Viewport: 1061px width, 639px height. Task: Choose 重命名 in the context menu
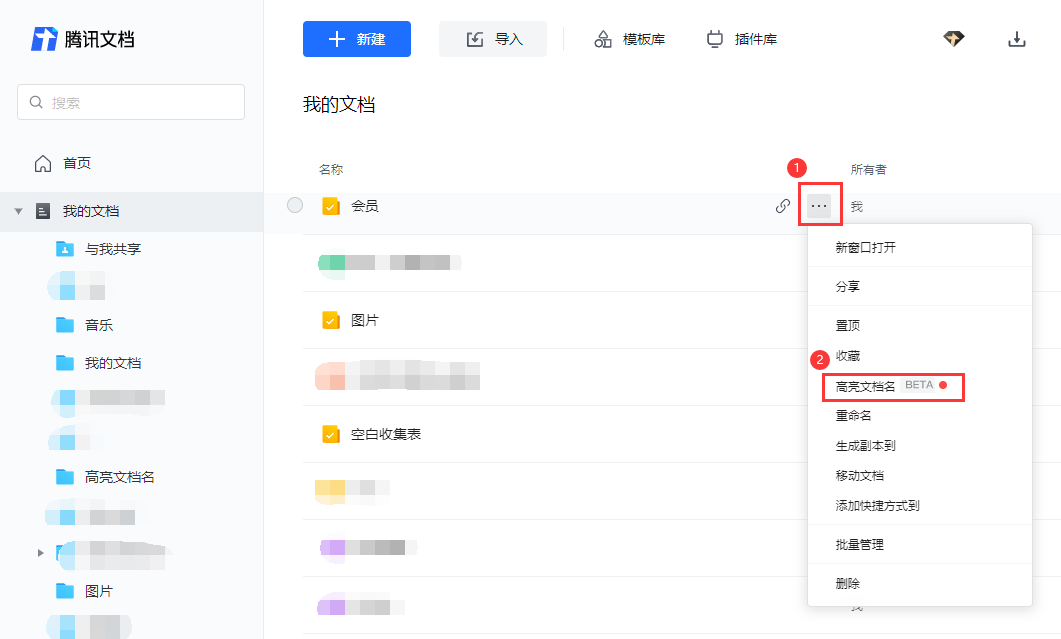click(847, 415)
